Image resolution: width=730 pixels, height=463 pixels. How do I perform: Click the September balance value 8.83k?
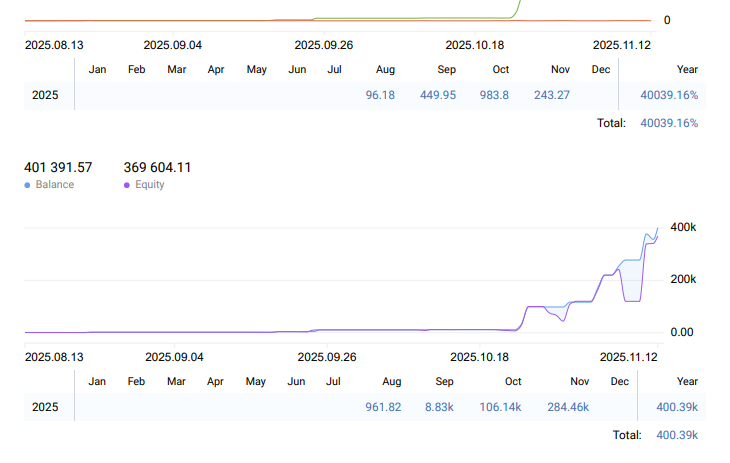440,407
